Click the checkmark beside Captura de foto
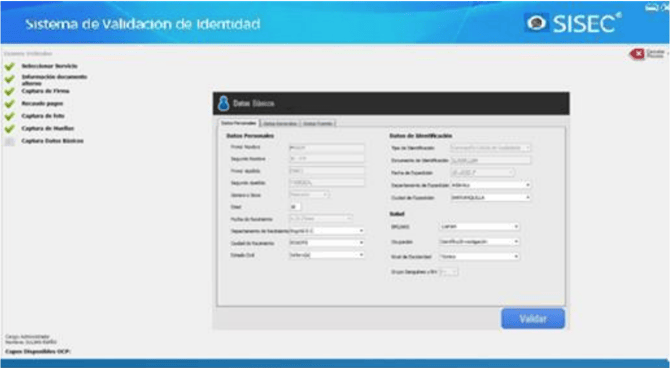Viewport: 670px width, 368px height. [9, 116]
